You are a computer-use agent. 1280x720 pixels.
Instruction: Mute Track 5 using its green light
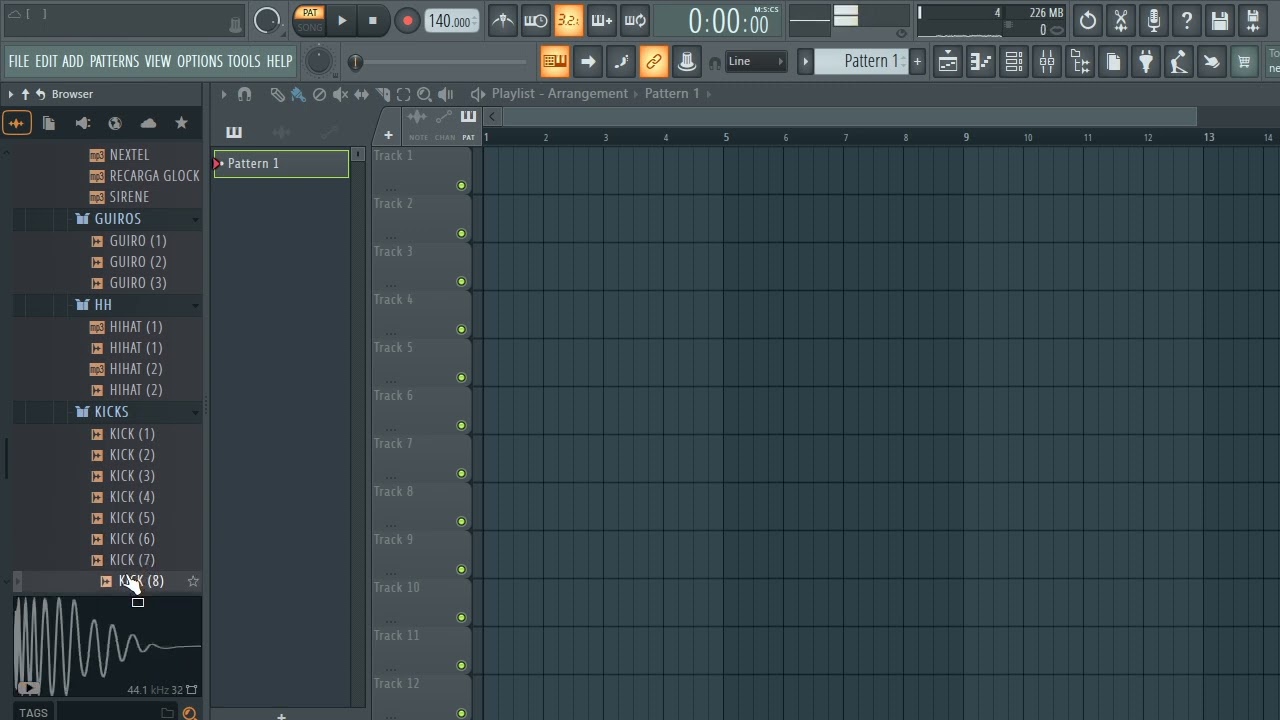click(x=461, y=378)
